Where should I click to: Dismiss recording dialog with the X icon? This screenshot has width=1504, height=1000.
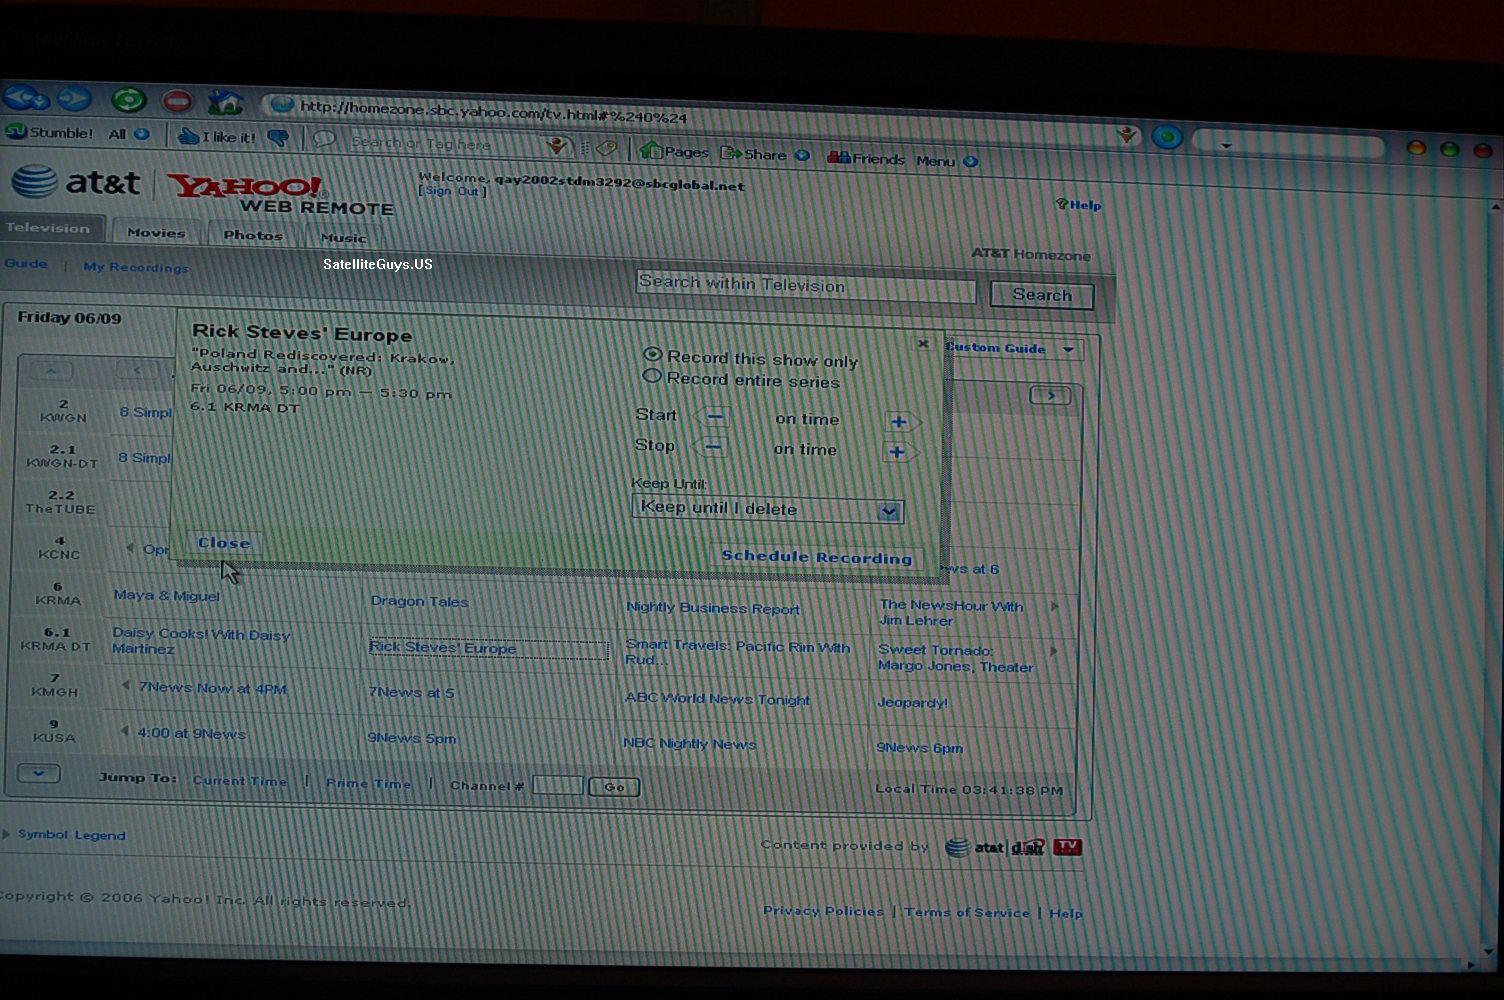click(923, 343)
